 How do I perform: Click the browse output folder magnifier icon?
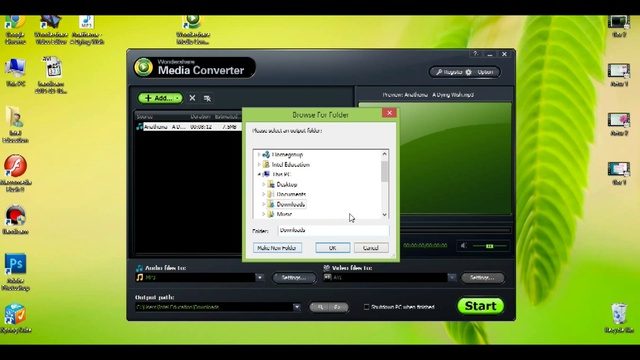320,307
